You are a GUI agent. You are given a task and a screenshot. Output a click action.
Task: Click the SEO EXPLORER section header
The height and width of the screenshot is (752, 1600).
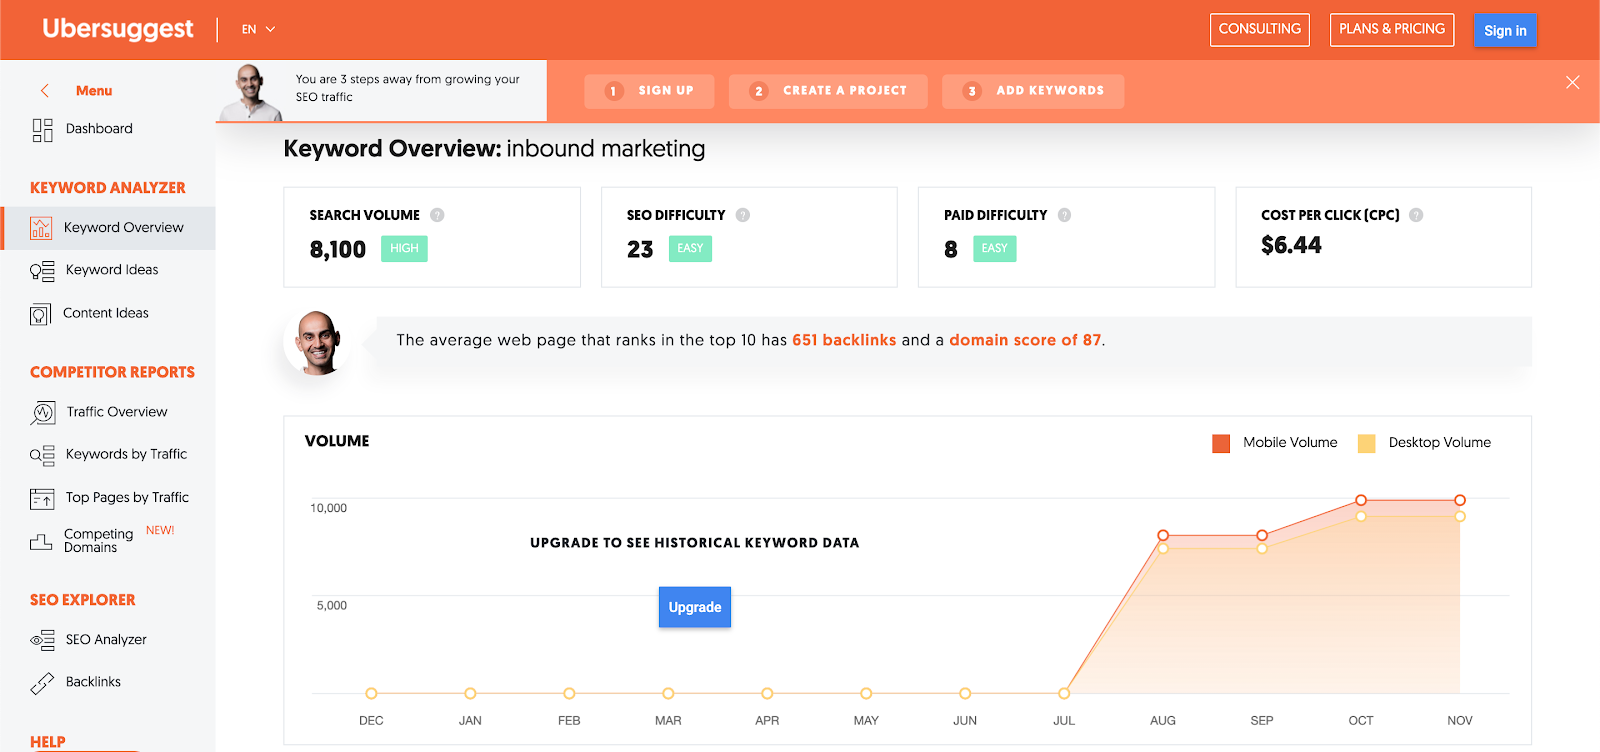pyautogui.click(x=83, y=600)
